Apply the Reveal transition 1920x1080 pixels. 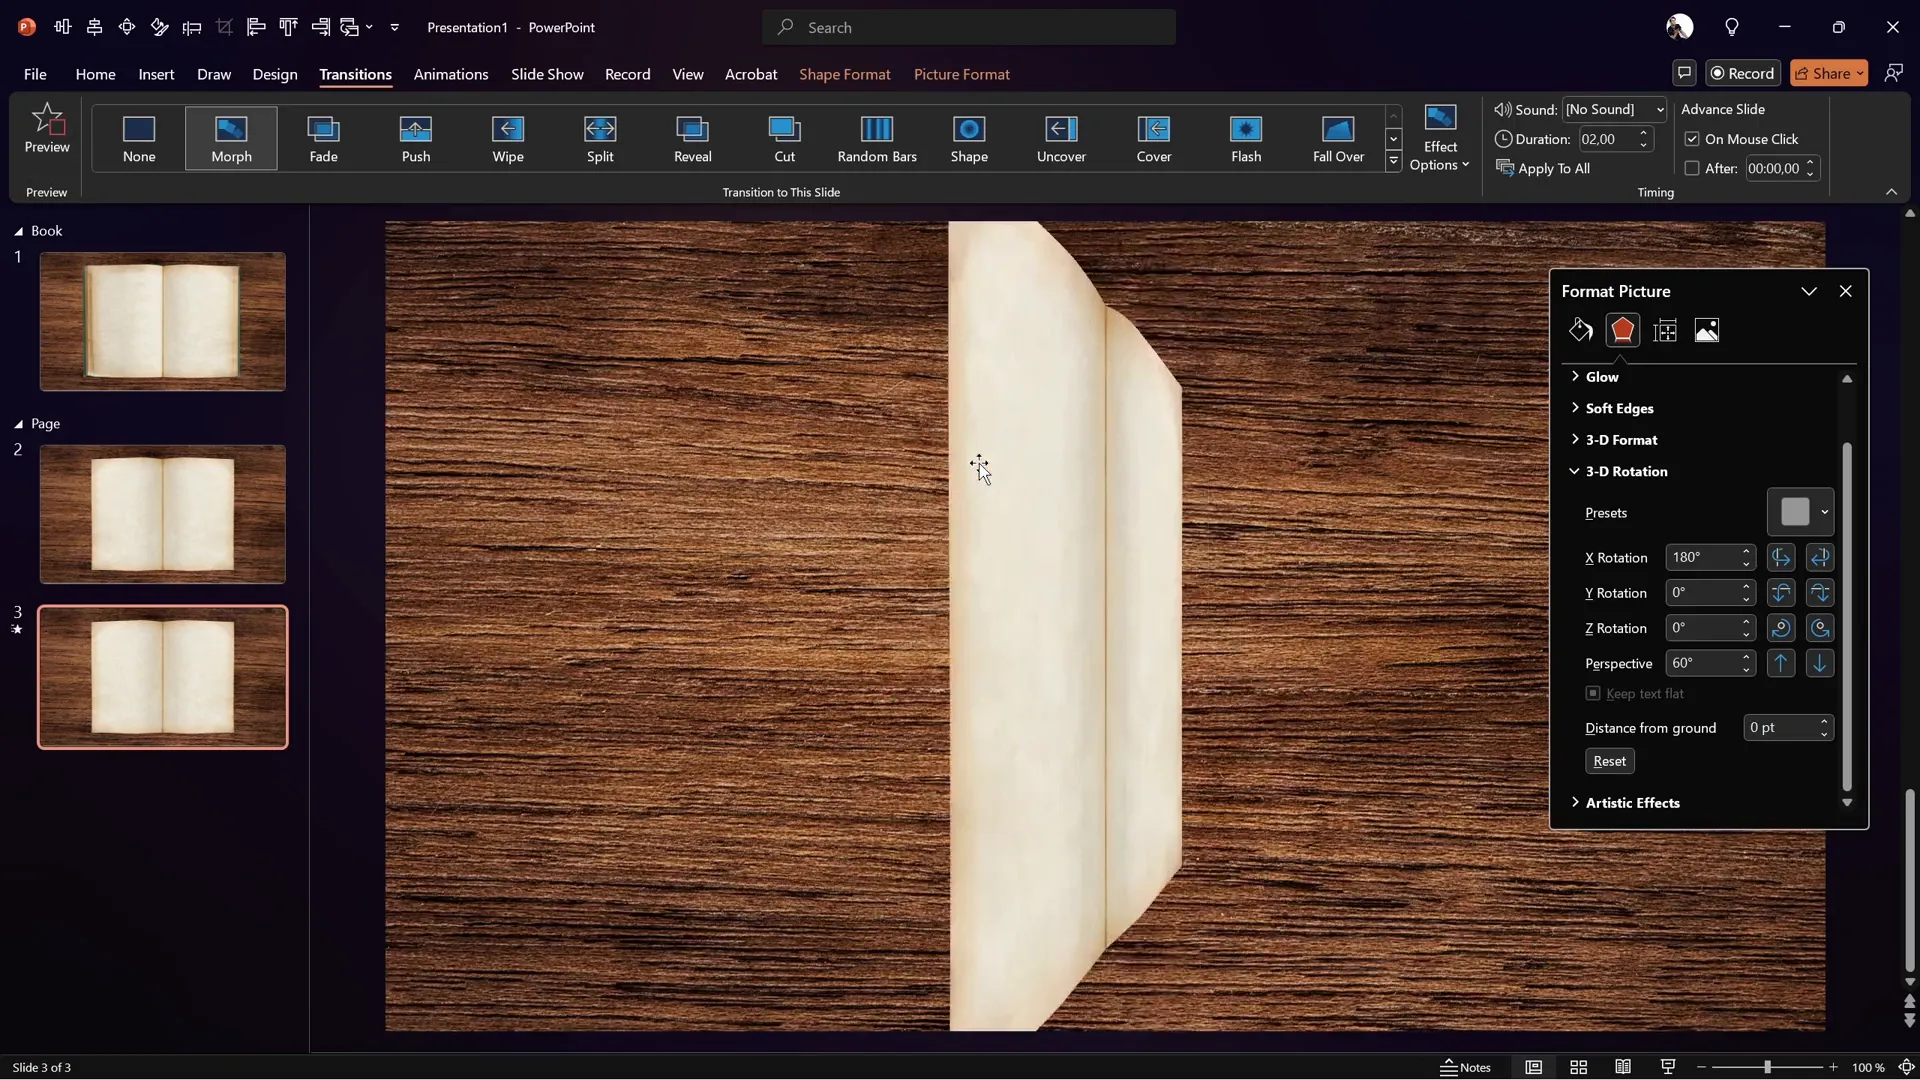click(693, 138)
